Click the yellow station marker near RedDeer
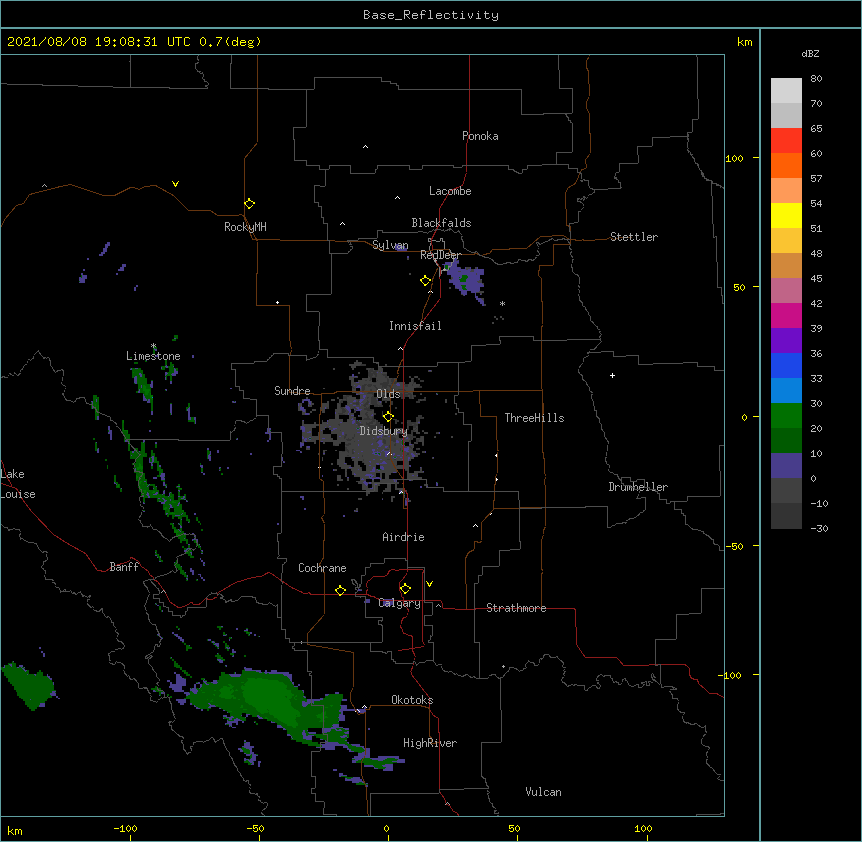 [x=426, y=281]
